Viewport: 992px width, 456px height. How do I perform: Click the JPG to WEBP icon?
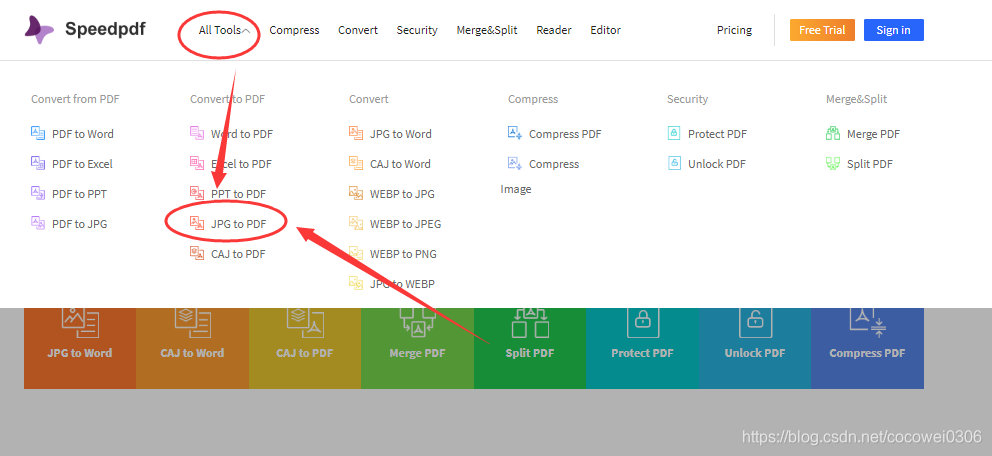coord(356,283)
